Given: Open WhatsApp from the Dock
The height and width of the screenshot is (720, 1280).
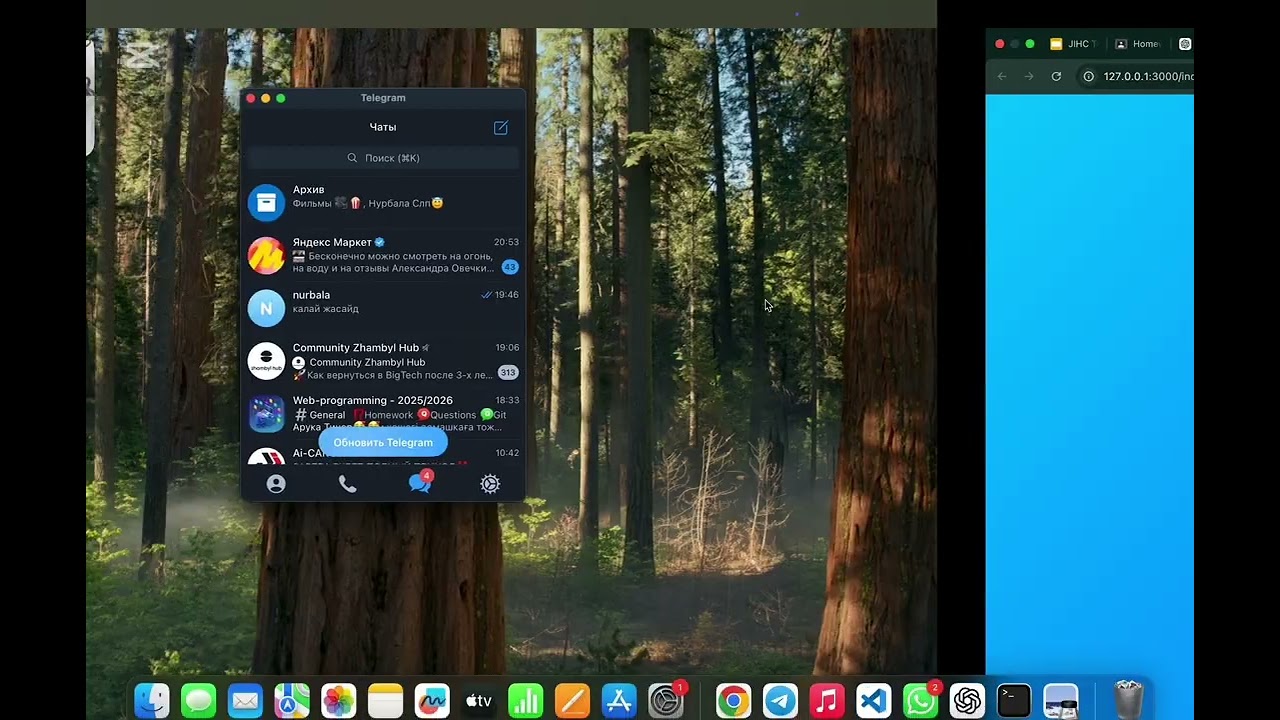Looking at the screenshot, I should pos(920,701).
